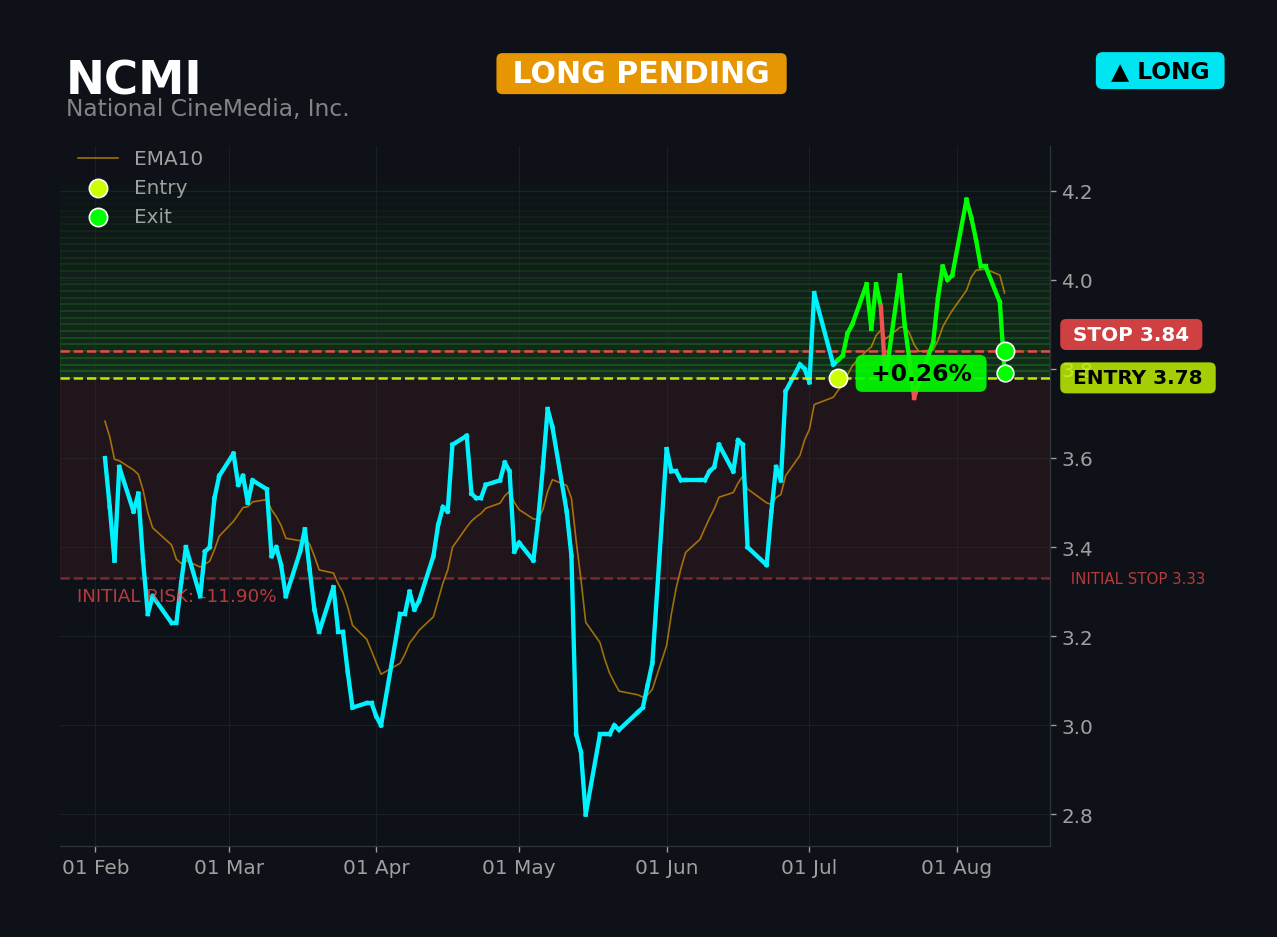
Task: Click the 3.6 price axis label
Action: point(1076,459)
